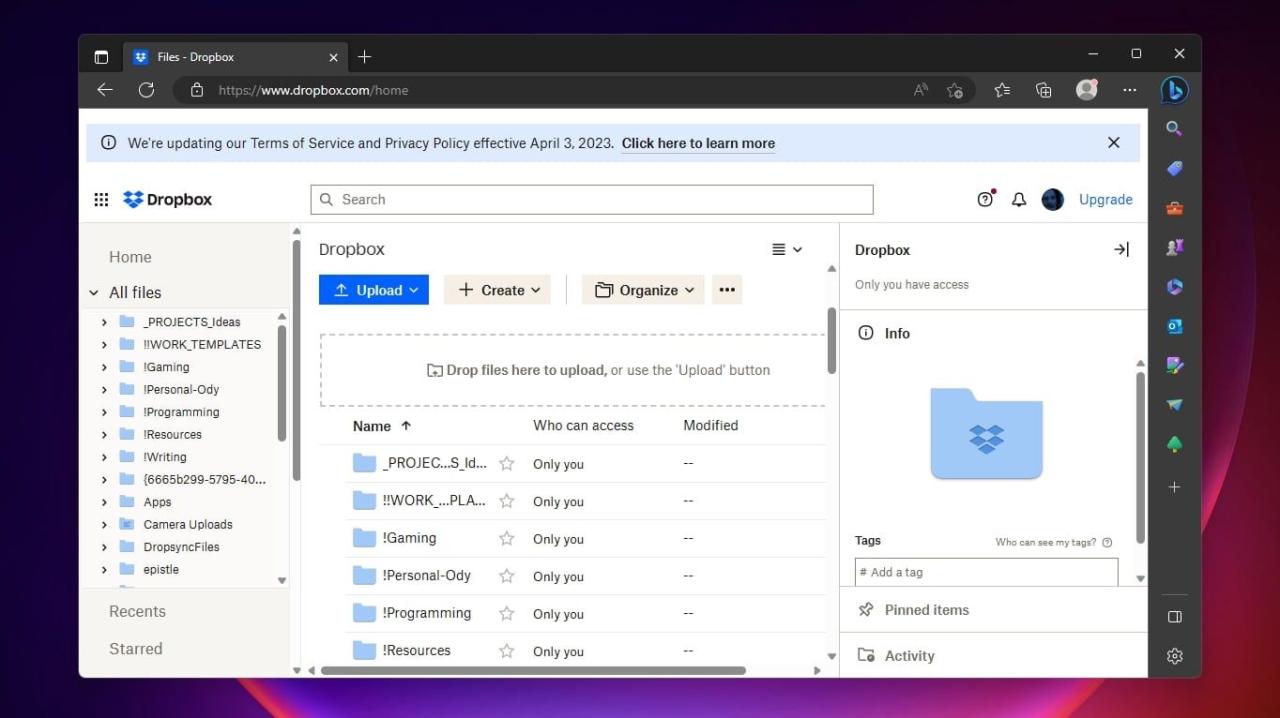
Task: Star the !Resources folder
Action: pos(506,651)
